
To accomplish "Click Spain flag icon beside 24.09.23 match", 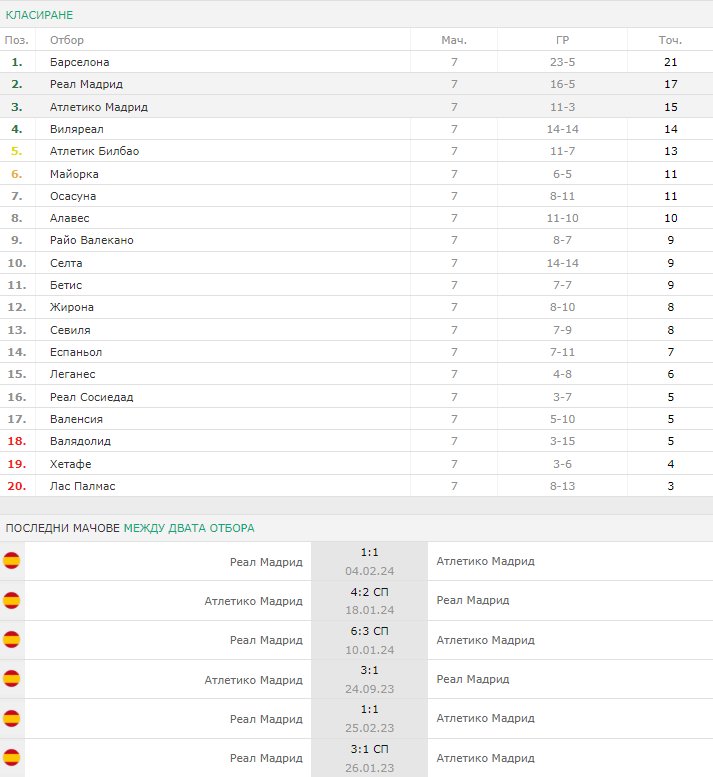I will (x=11, y=679).
